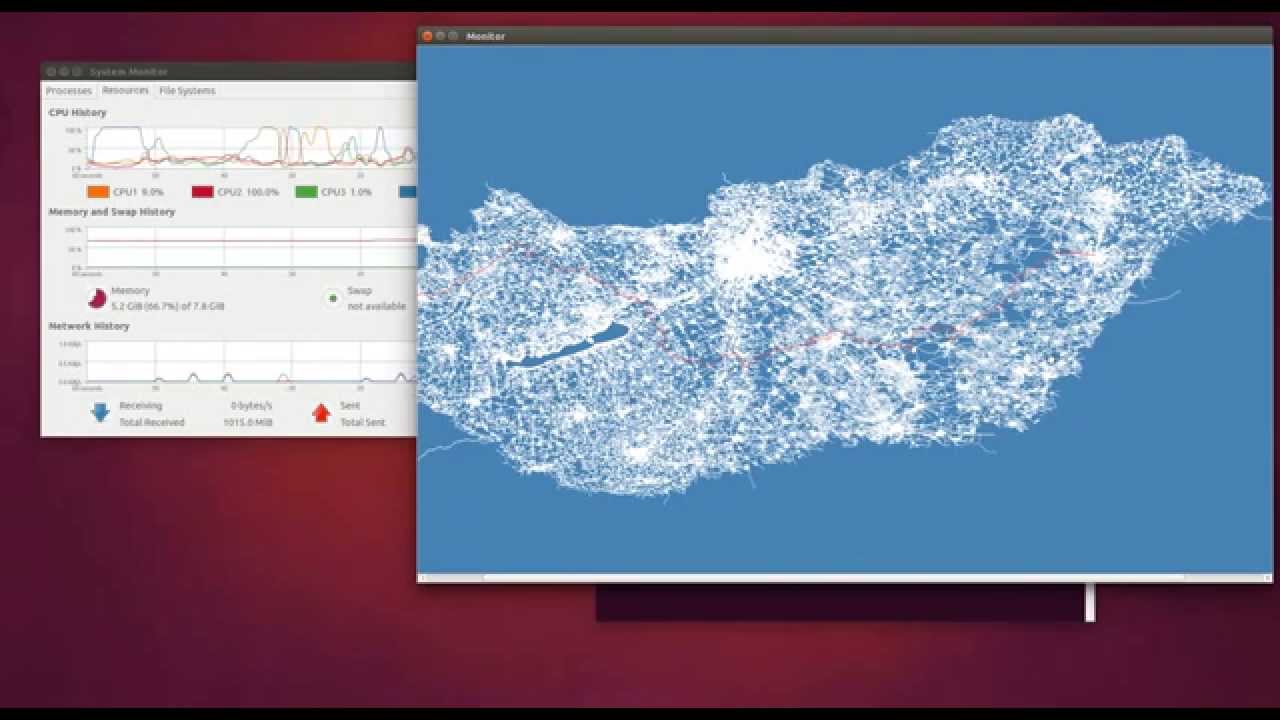
Task: Minimize the Monitor window
Action: tap(440, 36)
